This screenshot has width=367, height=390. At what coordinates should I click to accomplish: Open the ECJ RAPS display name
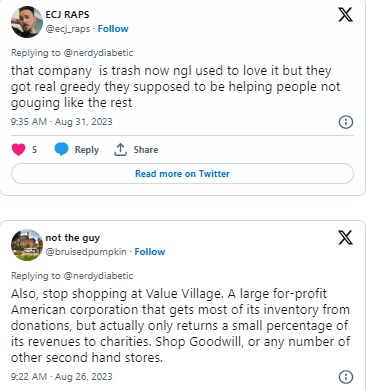tap(67, 15)
